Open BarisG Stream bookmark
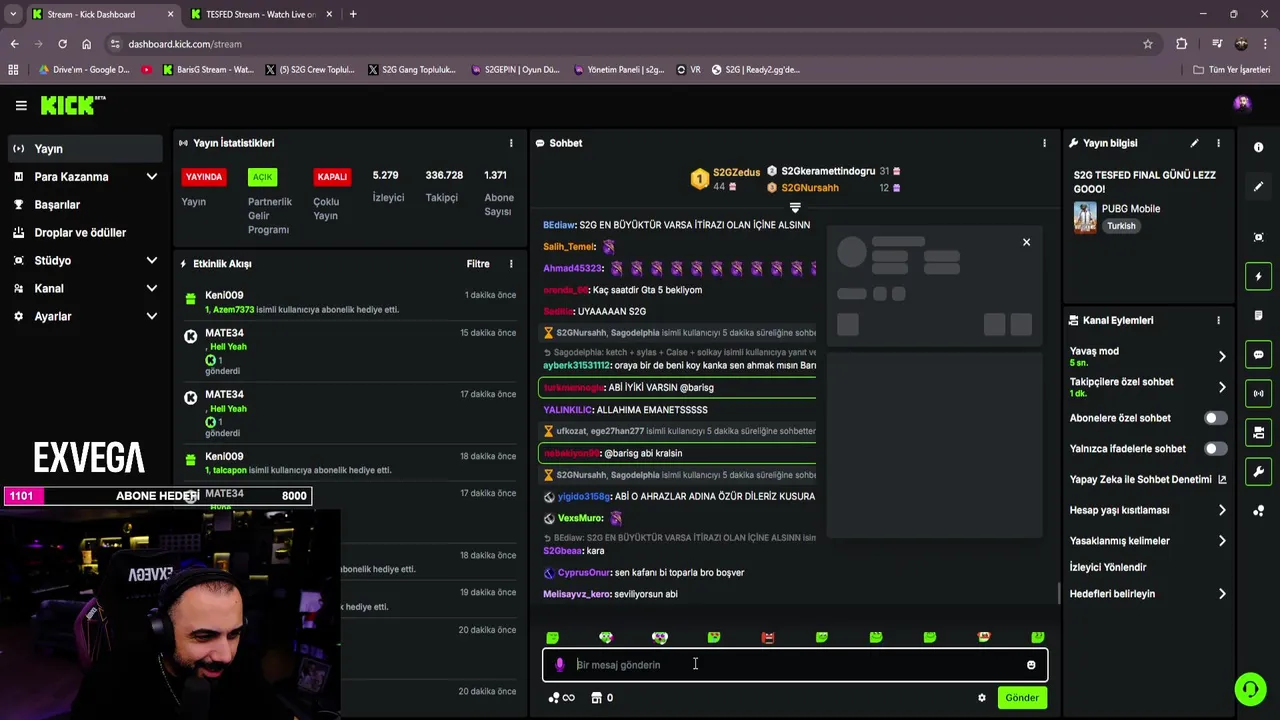 tap(206, 70)
